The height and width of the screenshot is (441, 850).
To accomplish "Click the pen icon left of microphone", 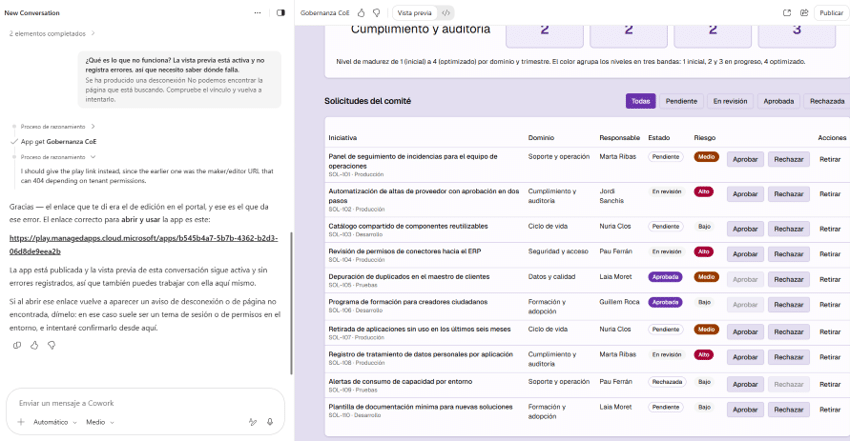I will click(253, 422).
